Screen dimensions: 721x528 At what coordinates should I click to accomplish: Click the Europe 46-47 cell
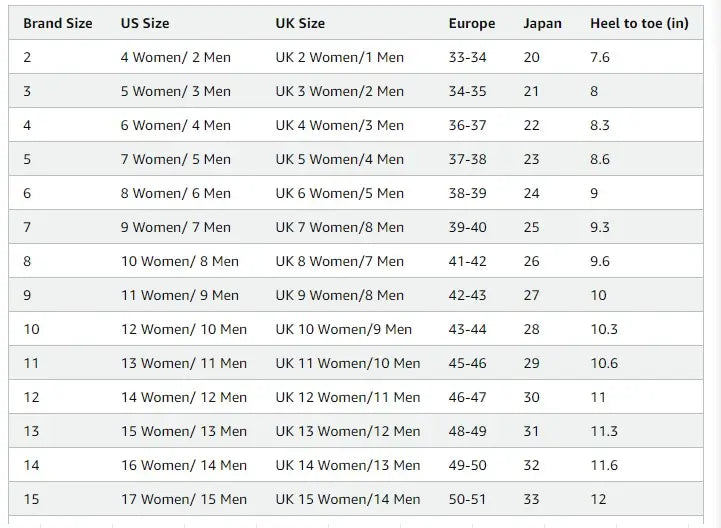pyautogui.click(x=468, y=397)
